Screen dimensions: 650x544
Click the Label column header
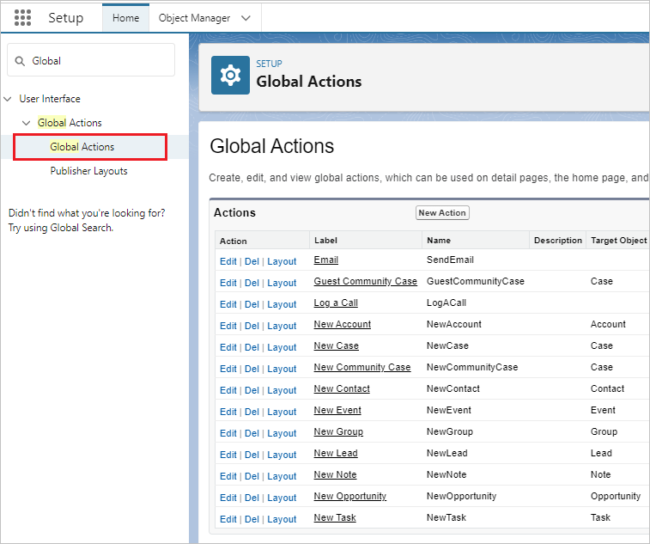point(325,240)
